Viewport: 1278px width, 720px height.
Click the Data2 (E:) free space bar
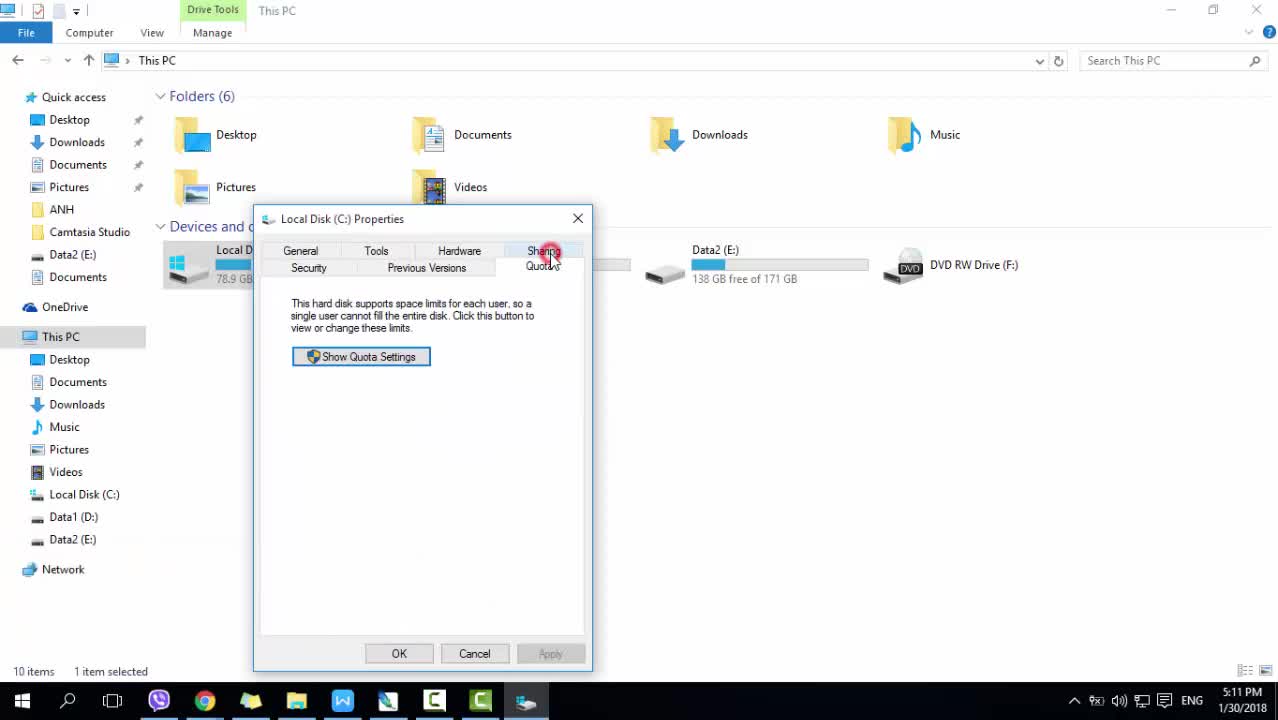pyautogui.click(x=780, y=265)
